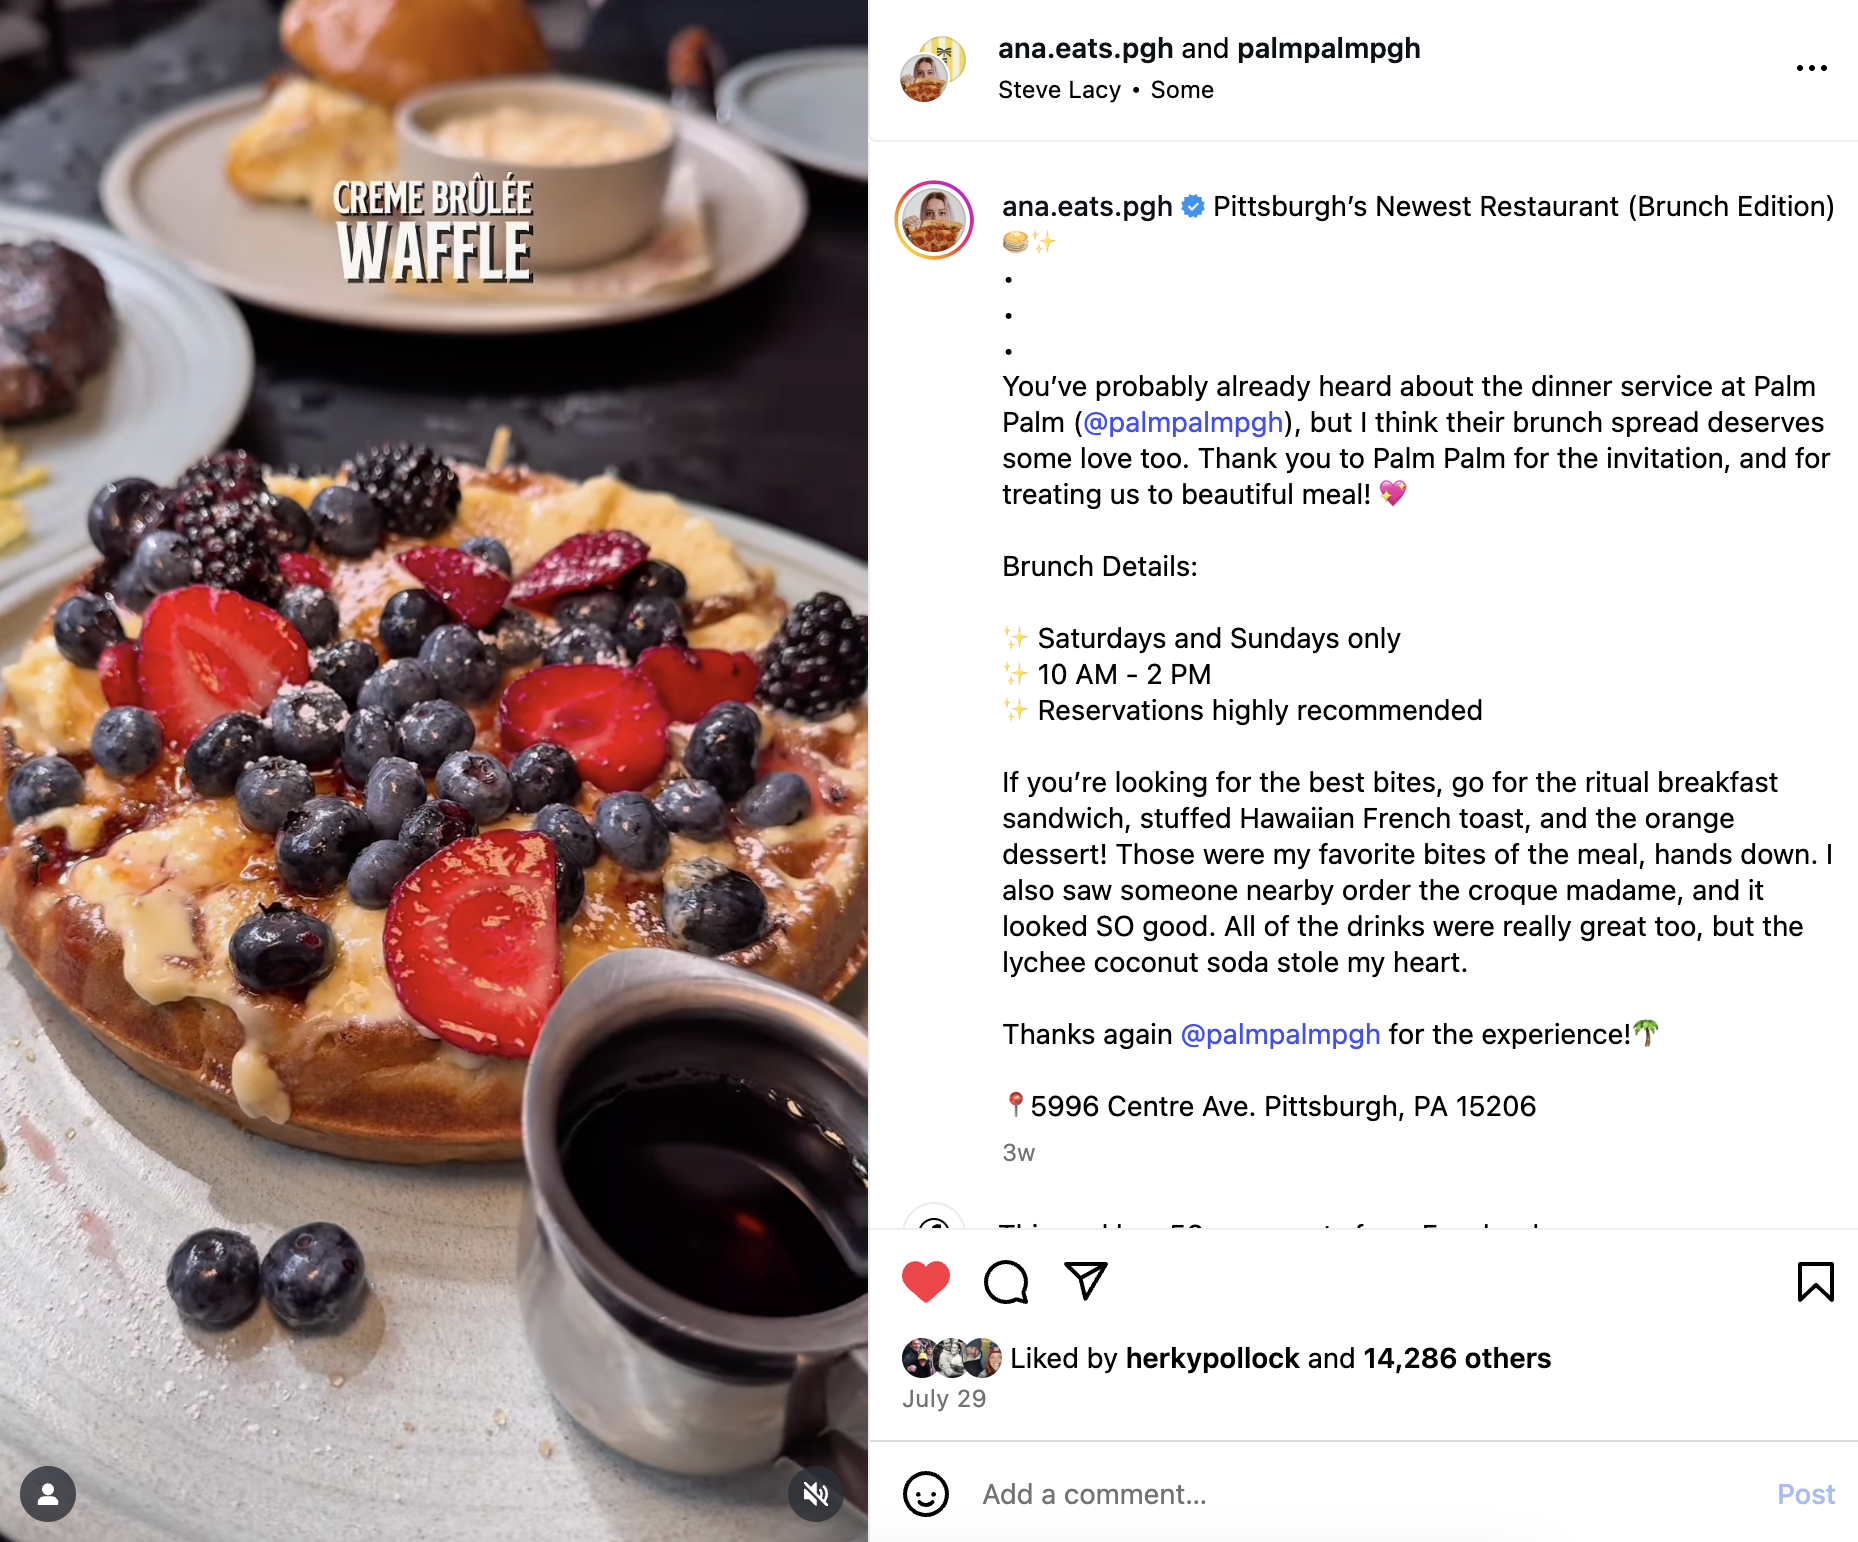
Task: Click the liker avatars cluster
Action: pyautogui.click(x=951, y=1358)
